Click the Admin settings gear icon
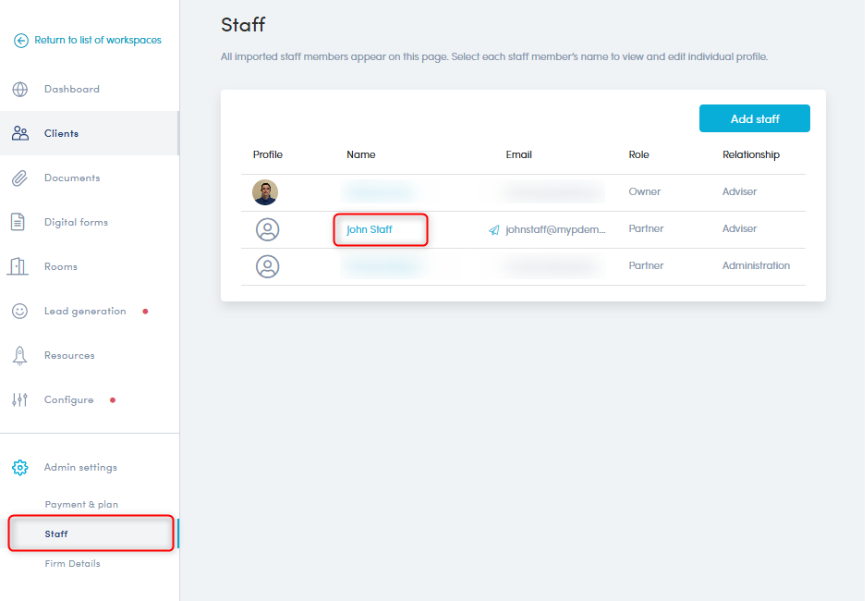865x601 pixels. (20, 467)
